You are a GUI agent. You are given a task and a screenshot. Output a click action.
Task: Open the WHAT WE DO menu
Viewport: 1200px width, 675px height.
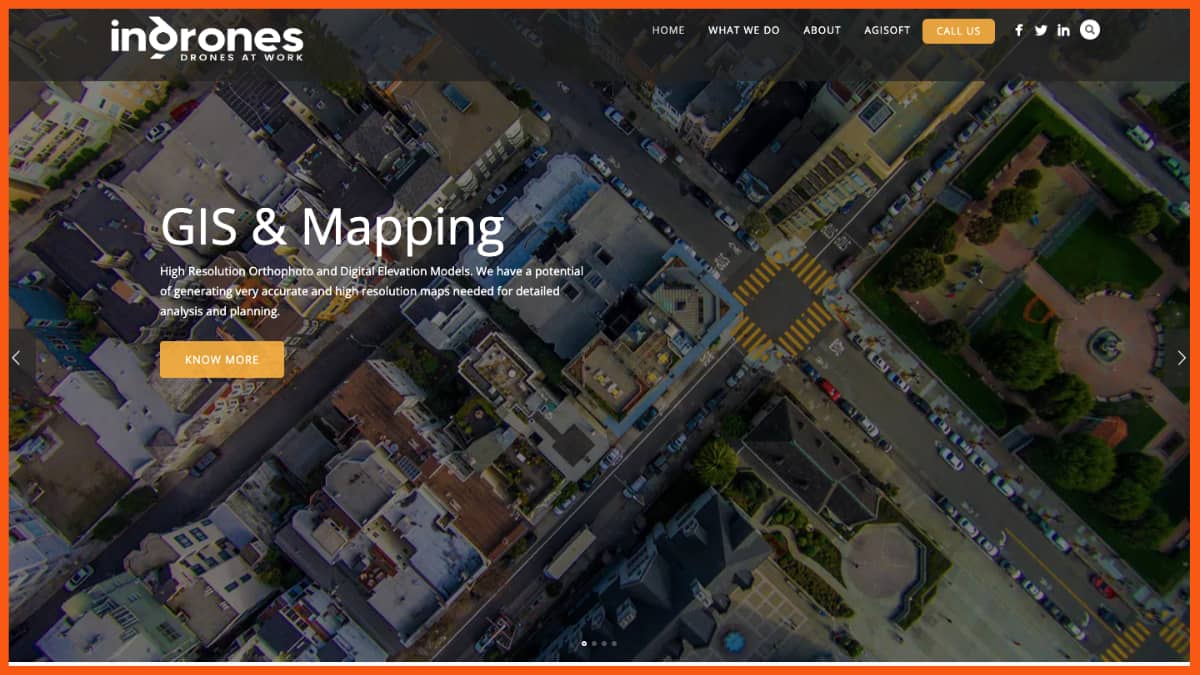744,30
